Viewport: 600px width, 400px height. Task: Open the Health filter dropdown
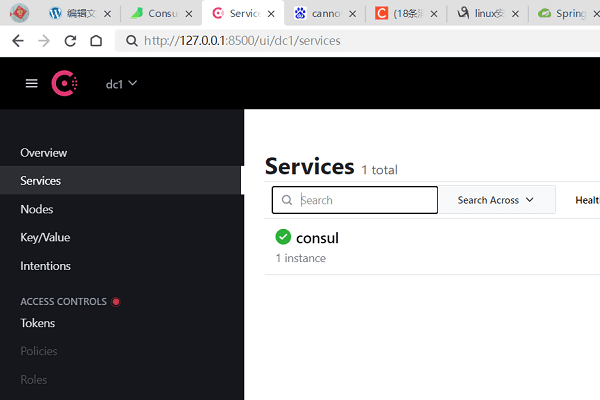(x=587, y=200)
